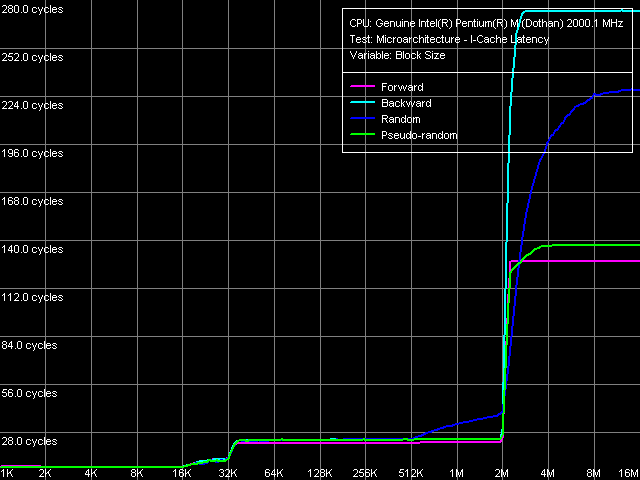Click the 140.0 cycles axis label
The width and height of the screenshot is (640, 480).
tap(32, 249)
